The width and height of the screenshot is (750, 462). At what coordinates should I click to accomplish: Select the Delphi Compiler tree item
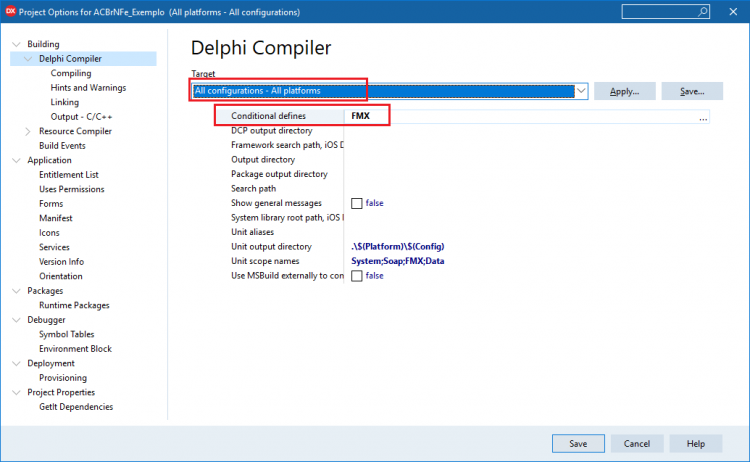click(x=70, y=59)
